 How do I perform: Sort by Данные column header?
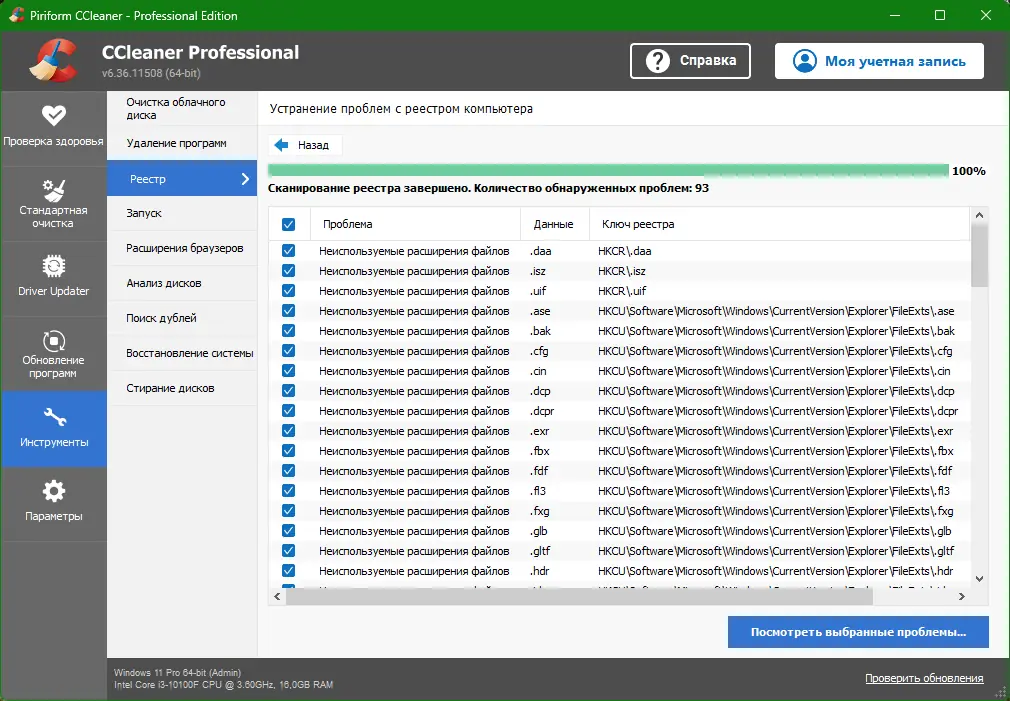[555, 224]
